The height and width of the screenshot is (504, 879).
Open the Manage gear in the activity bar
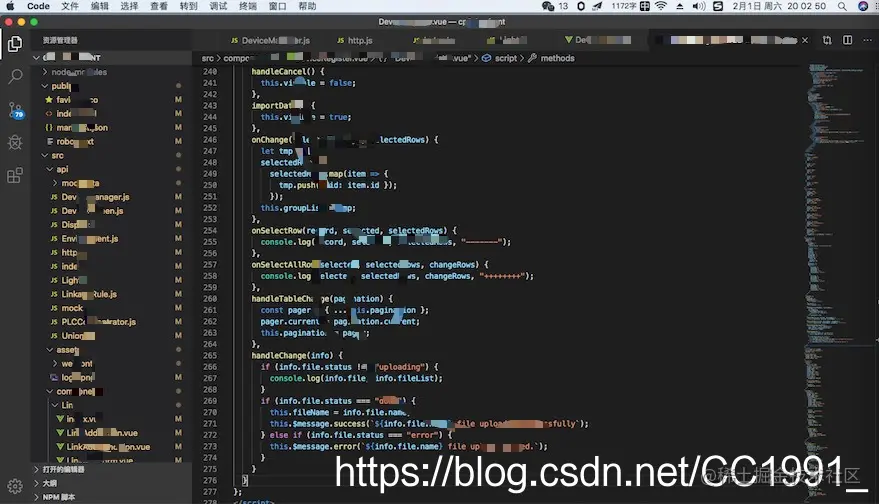(x=15, y=485)
